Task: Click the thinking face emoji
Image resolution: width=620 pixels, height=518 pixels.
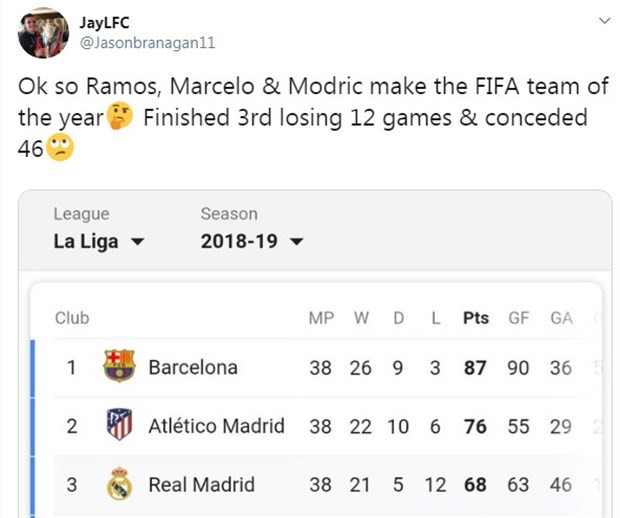Action: coord(121,118)
